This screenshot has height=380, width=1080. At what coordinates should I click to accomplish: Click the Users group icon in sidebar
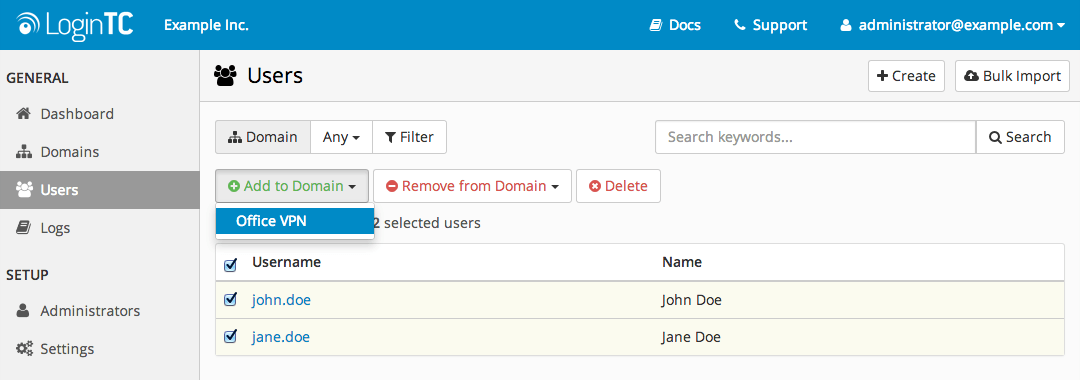[24, 189]
